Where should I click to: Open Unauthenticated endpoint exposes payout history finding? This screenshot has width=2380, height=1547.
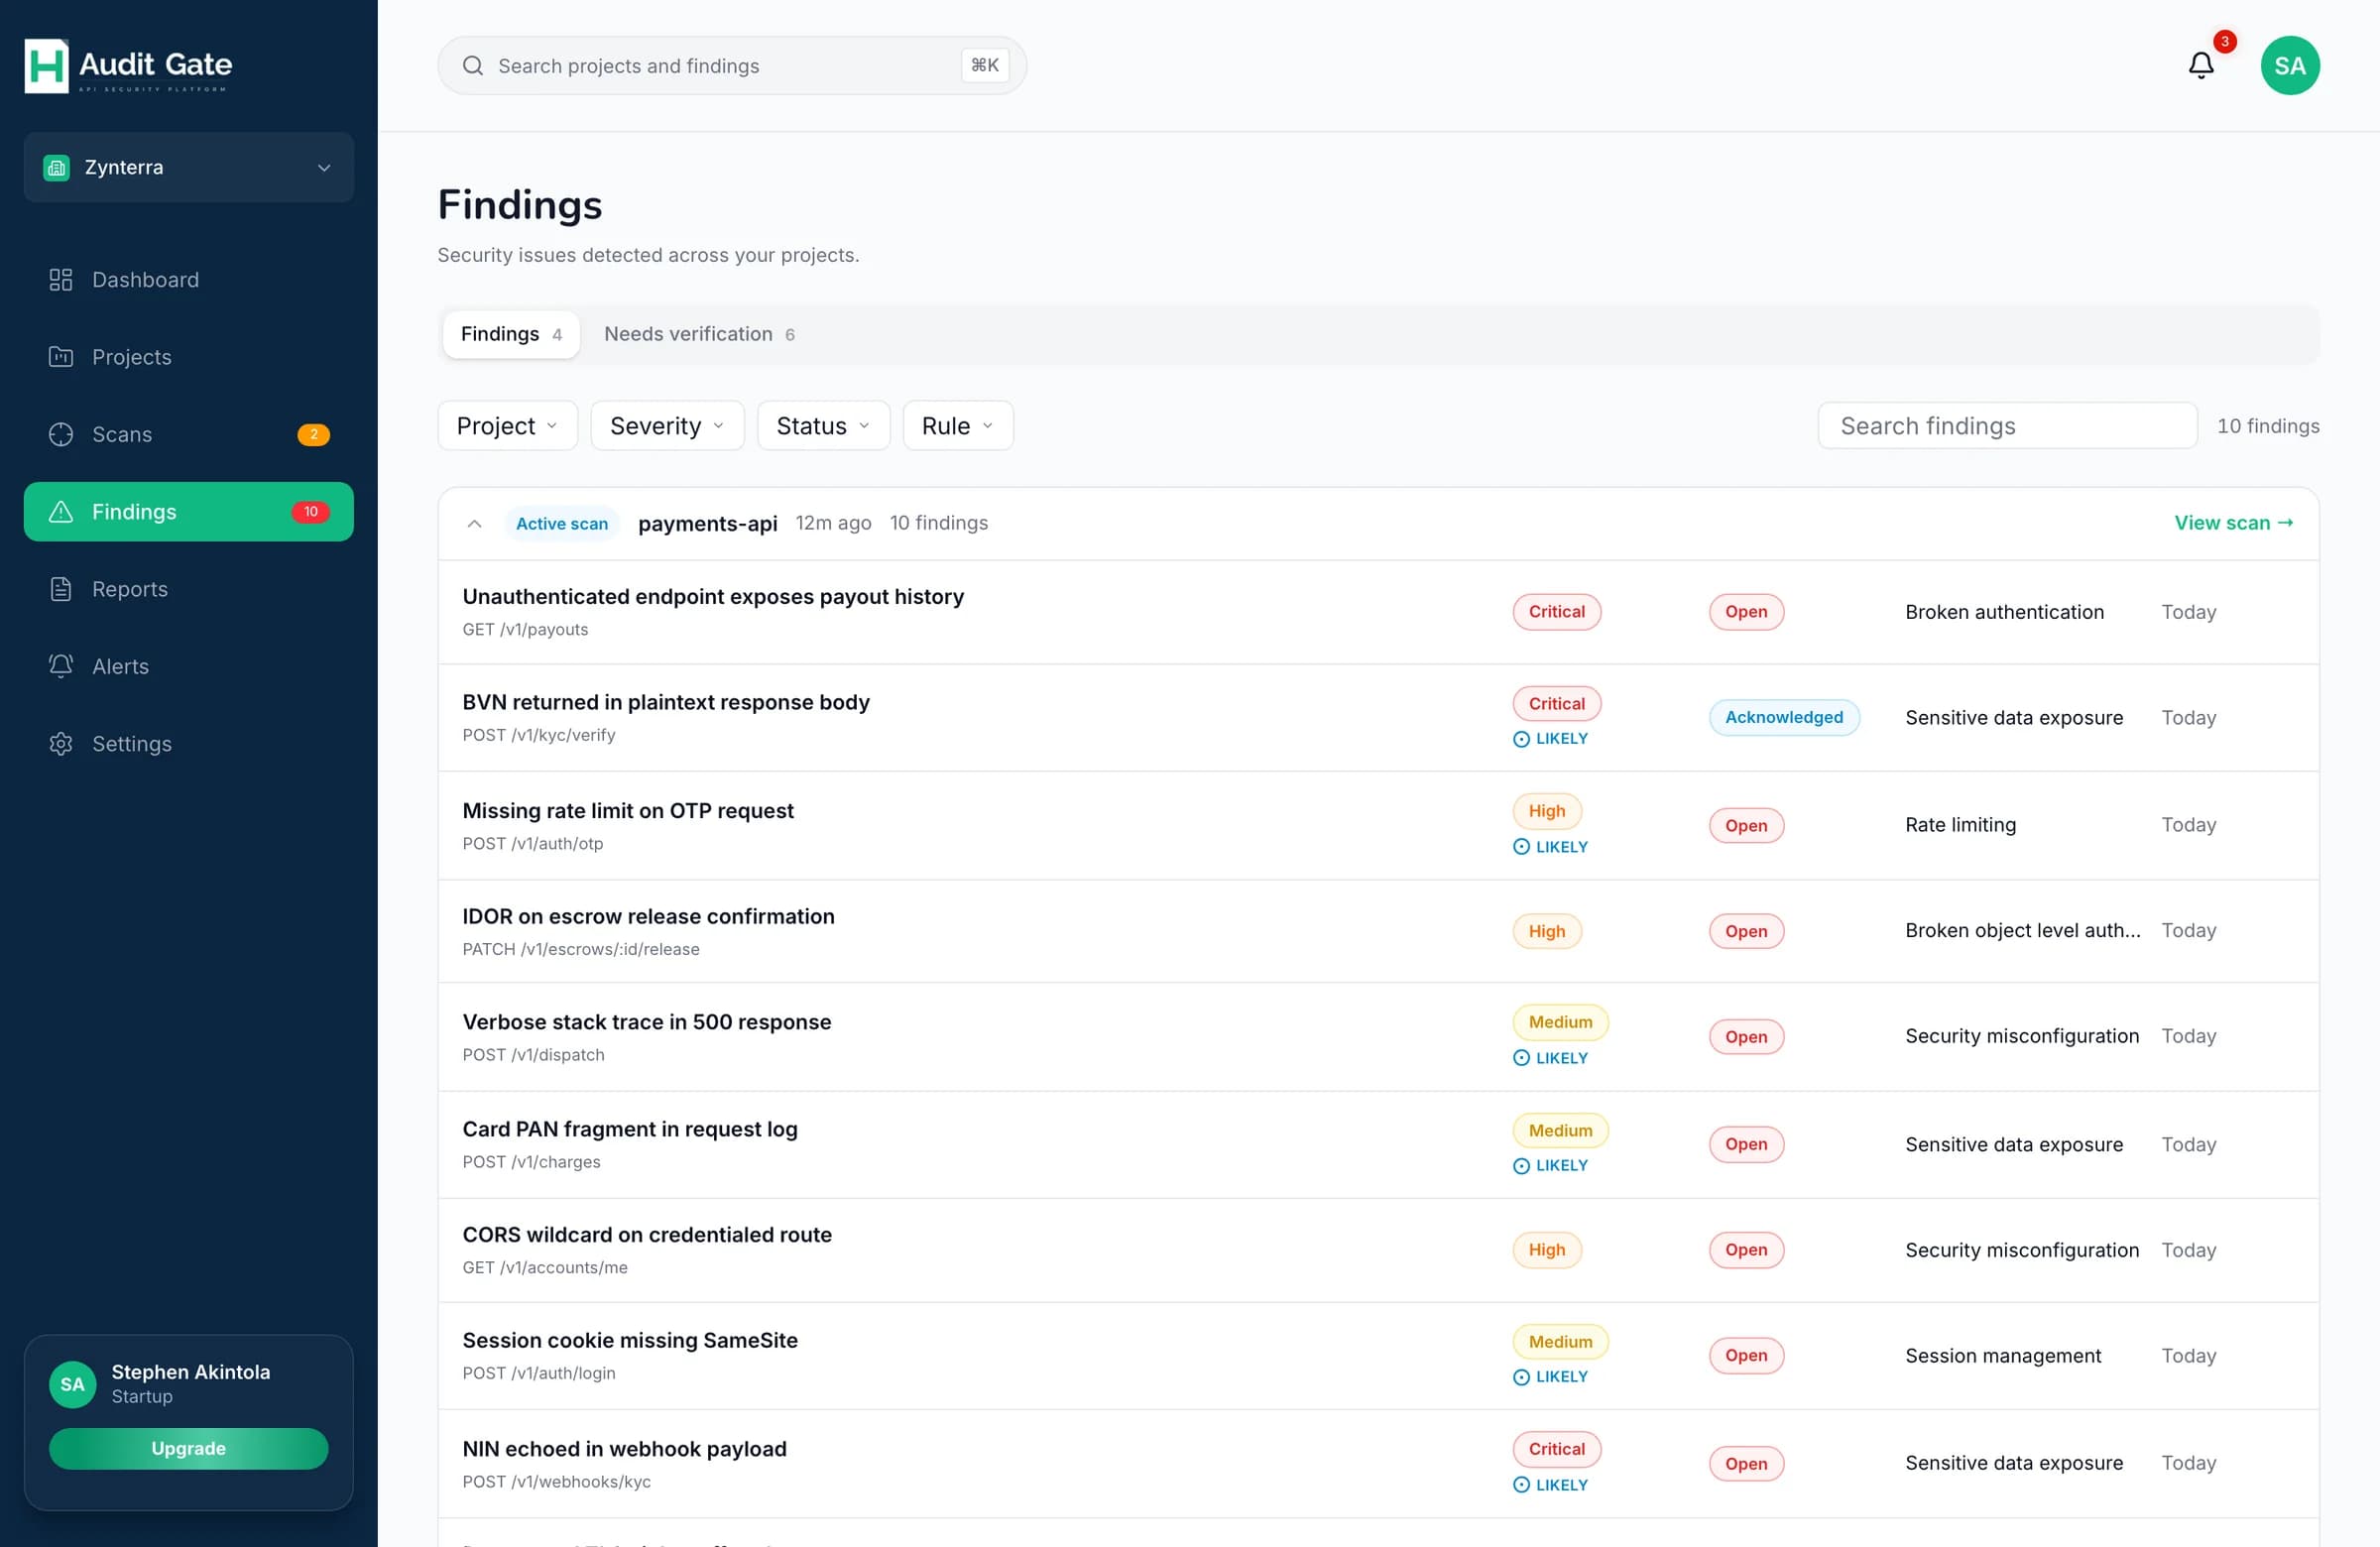pyautogui.click(x=1378, y=612)
